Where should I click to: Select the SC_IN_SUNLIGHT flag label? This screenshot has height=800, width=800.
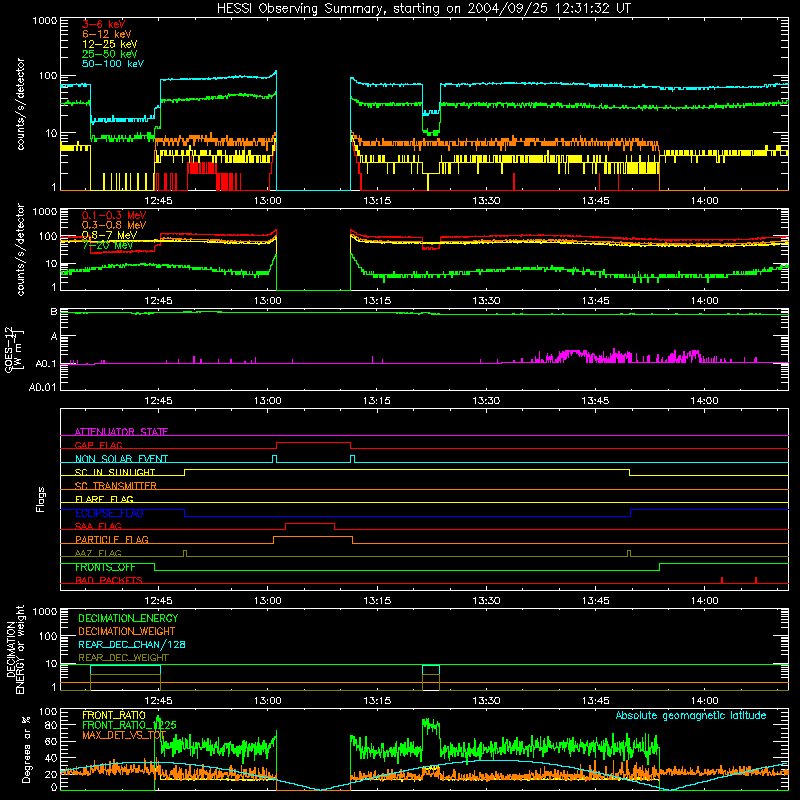pos(115,472)
